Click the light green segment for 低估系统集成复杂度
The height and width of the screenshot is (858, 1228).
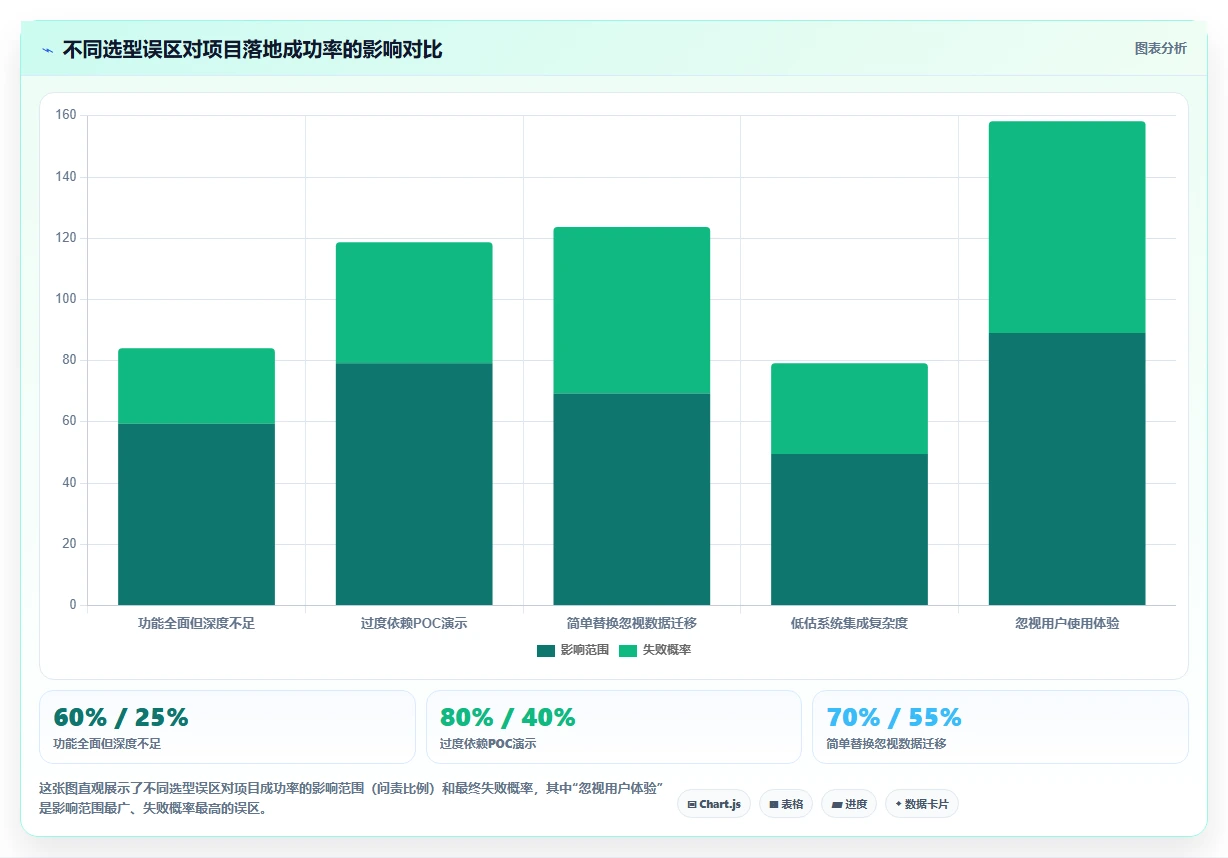click(x=849, y=408)
